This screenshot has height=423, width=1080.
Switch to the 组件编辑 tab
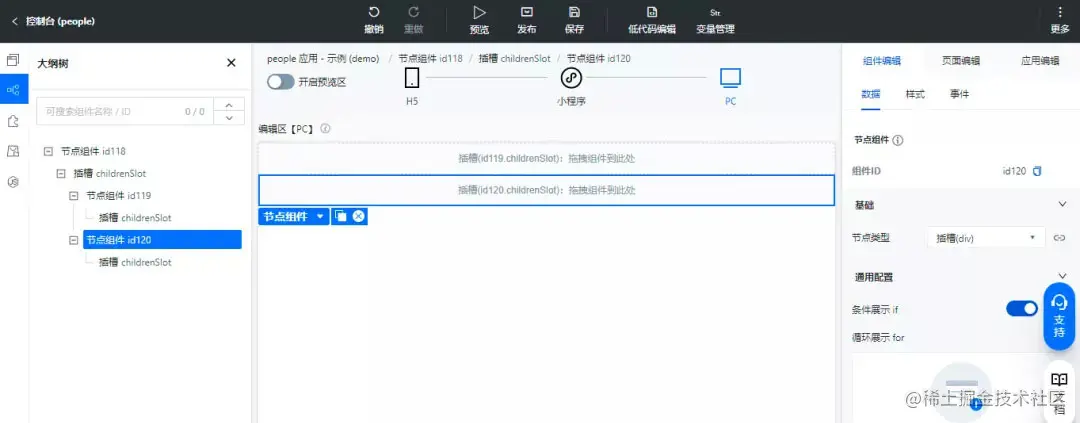(882, 61)
